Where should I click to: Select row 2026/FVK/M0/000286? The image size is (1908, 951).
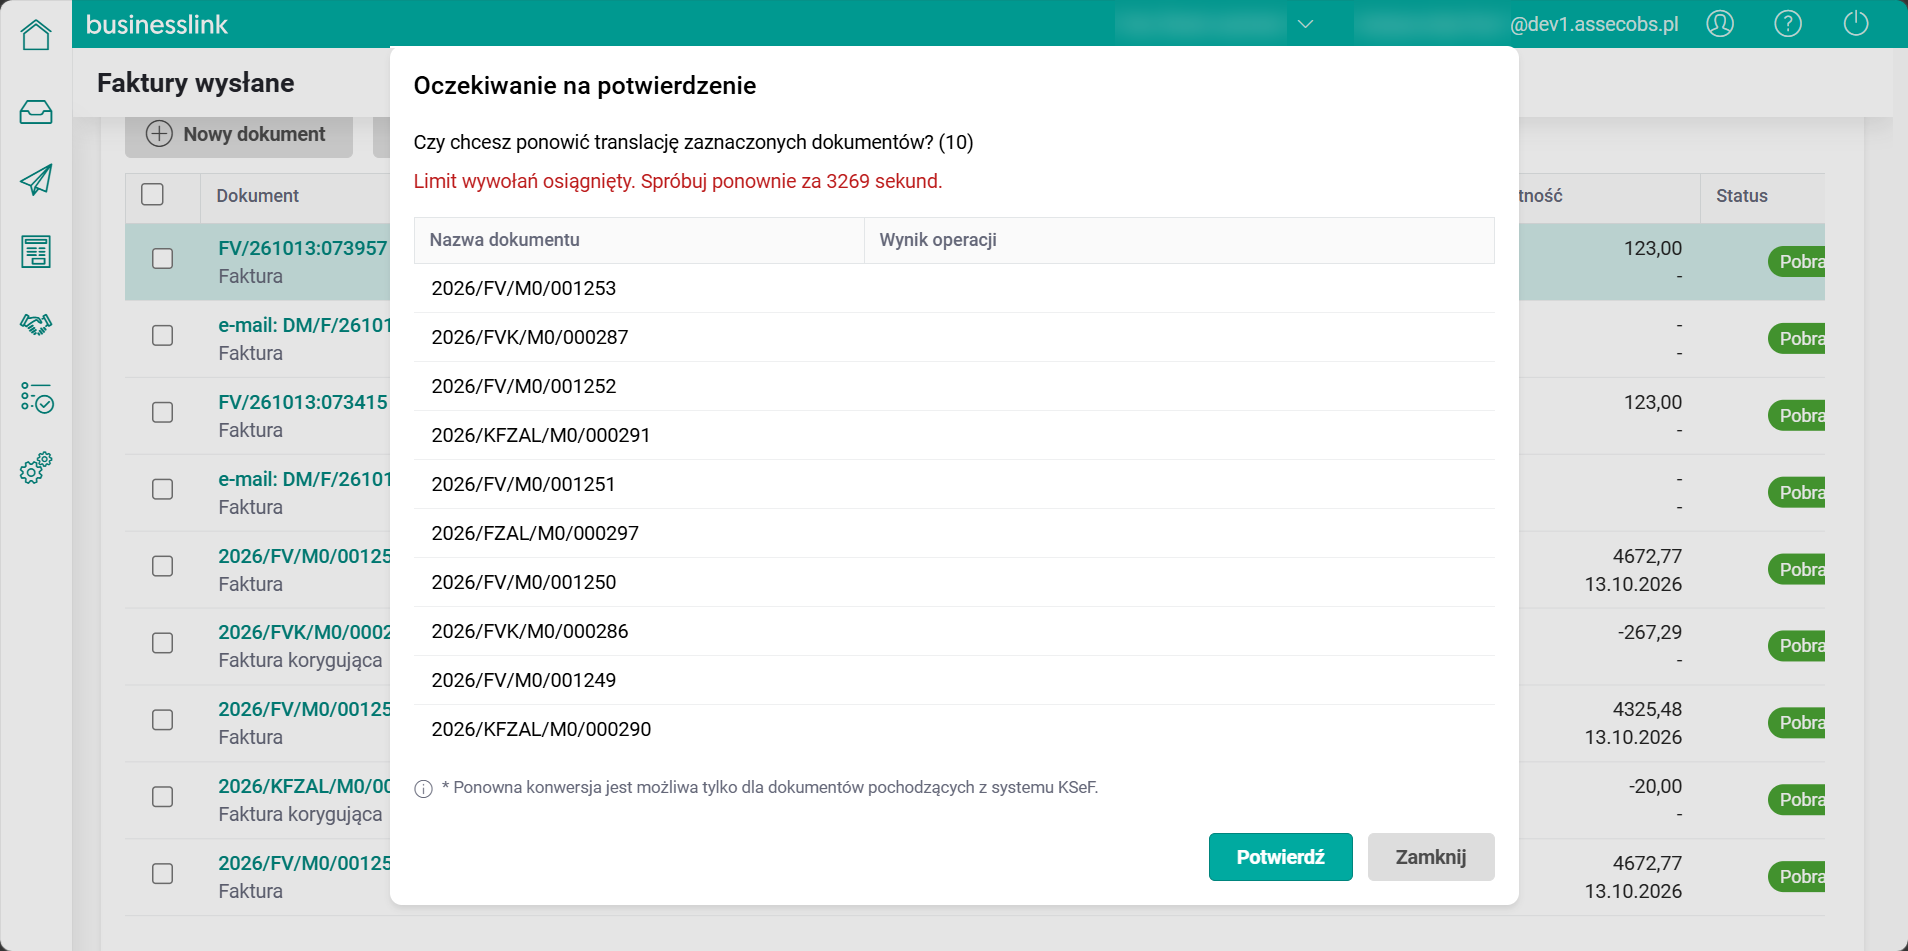(954, 631)
